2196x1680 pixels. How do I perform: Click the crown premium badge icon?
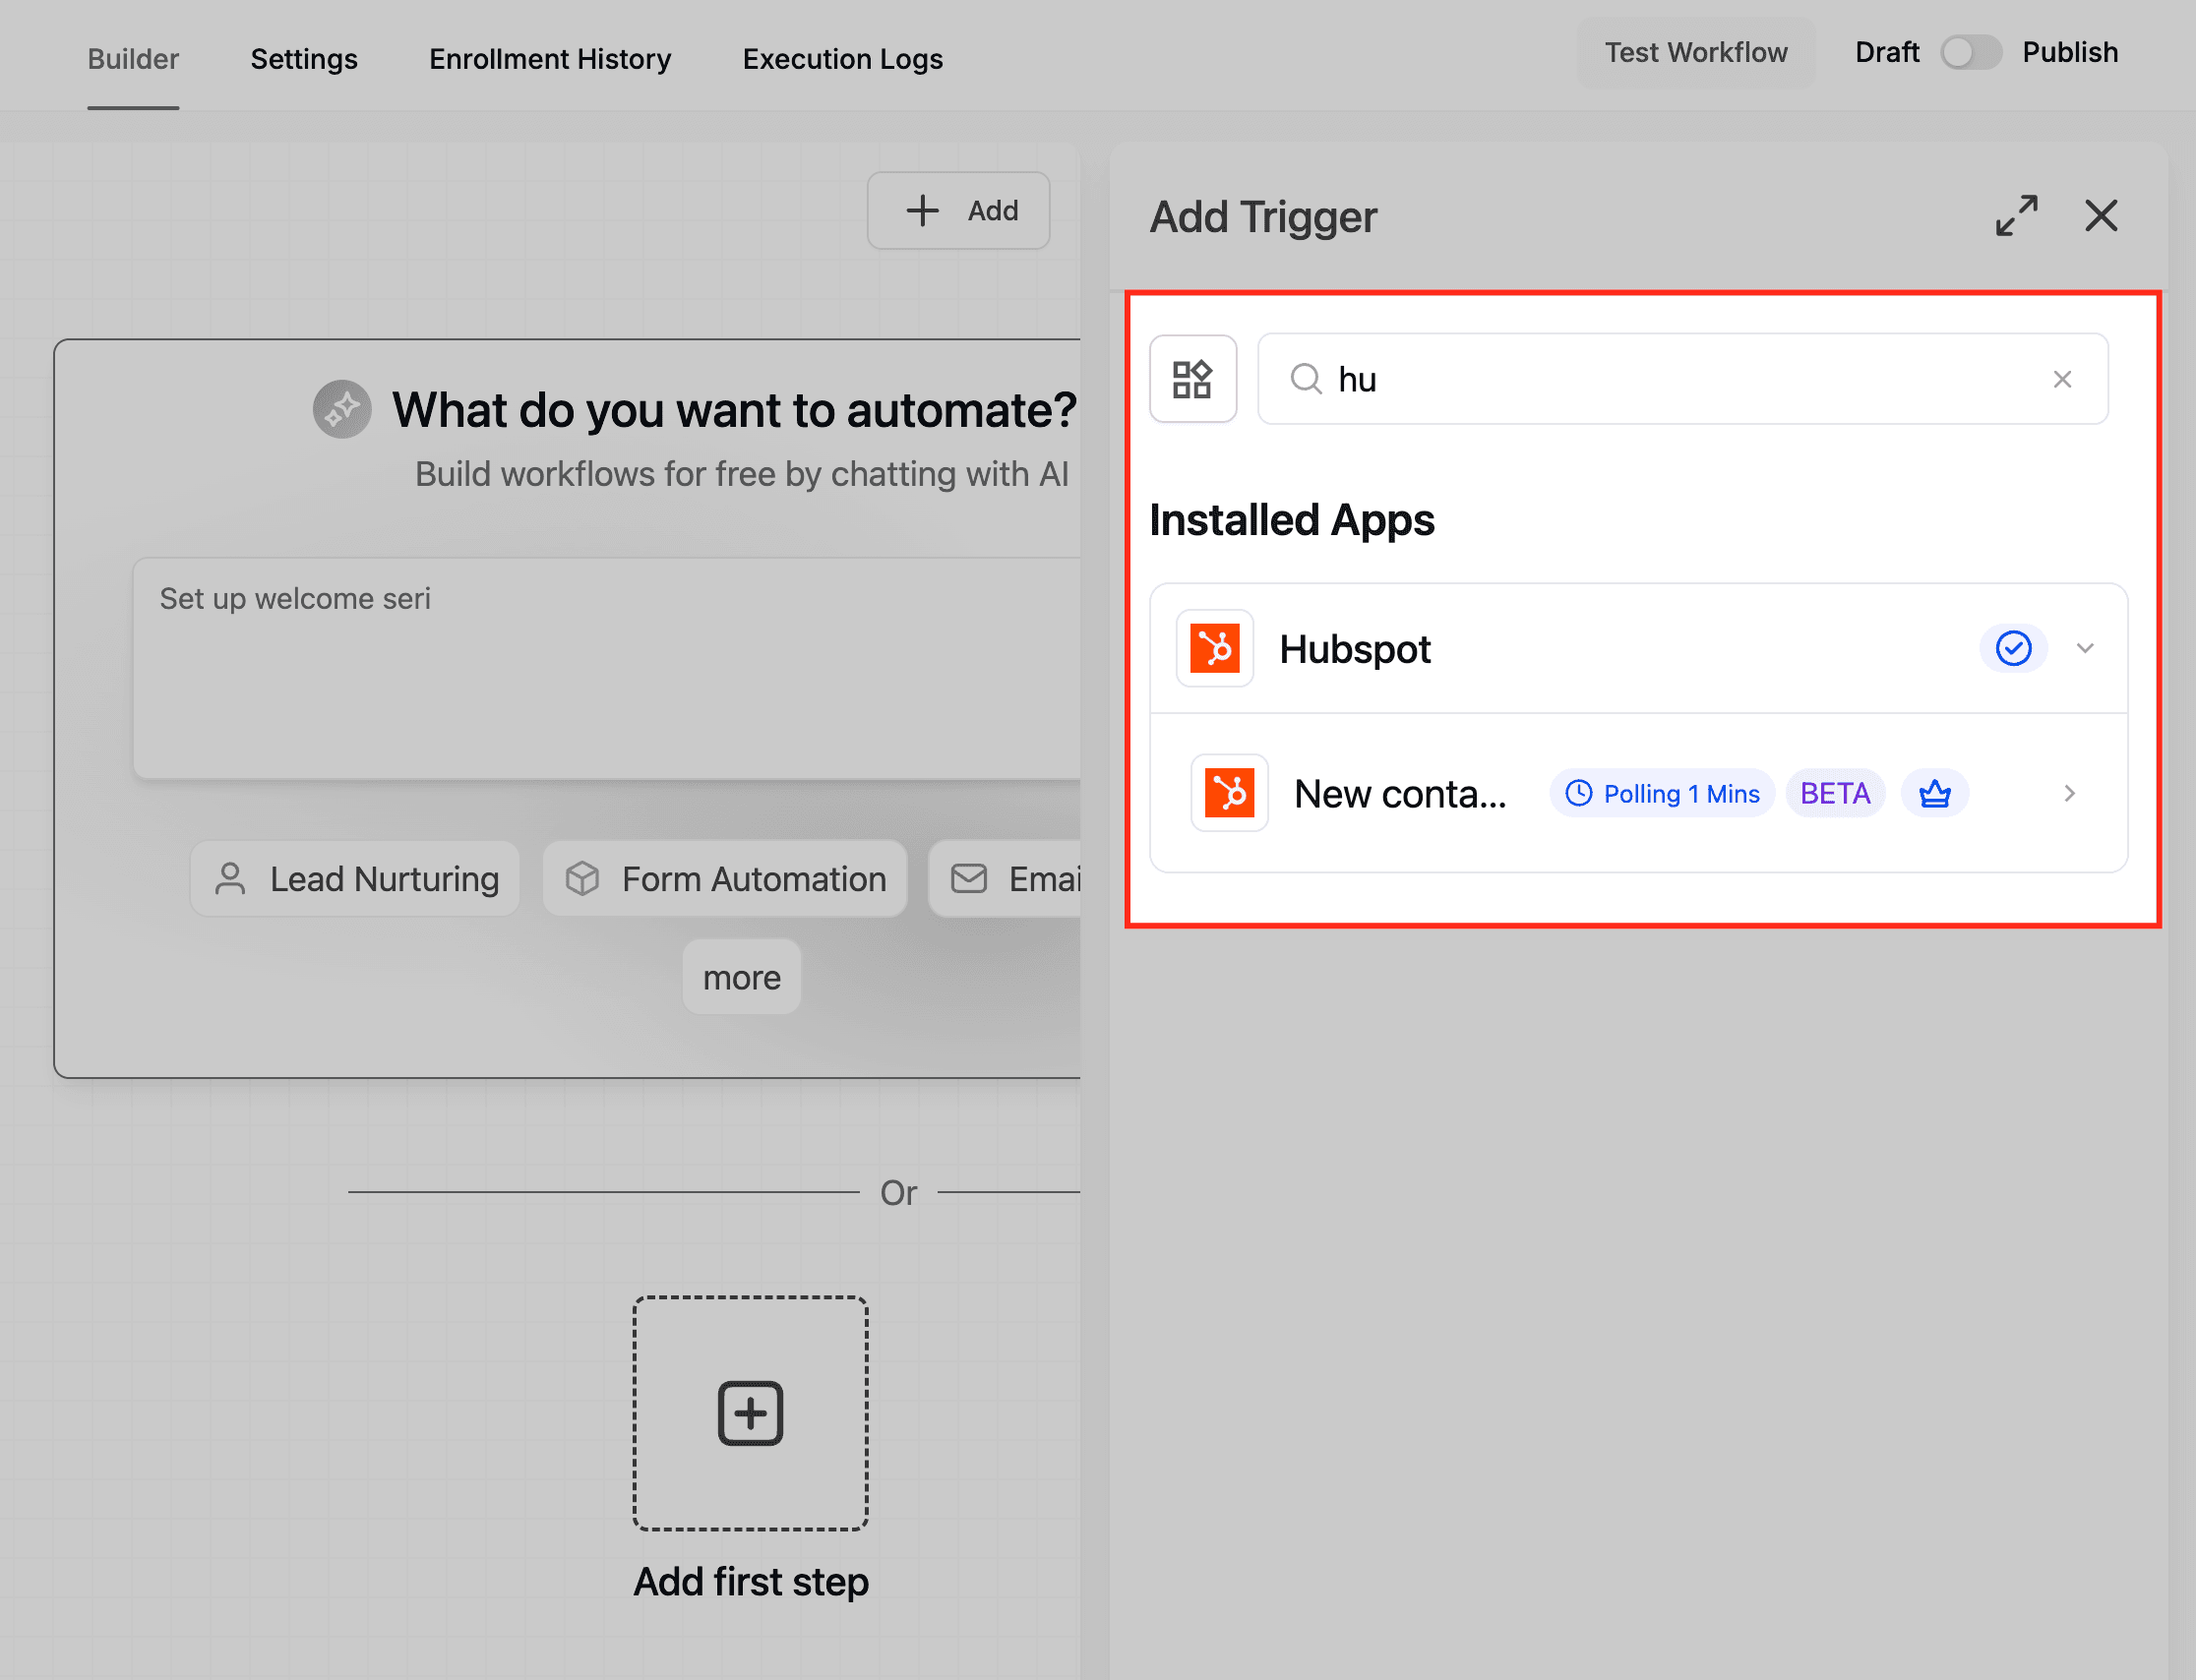tap(1934, 793)
